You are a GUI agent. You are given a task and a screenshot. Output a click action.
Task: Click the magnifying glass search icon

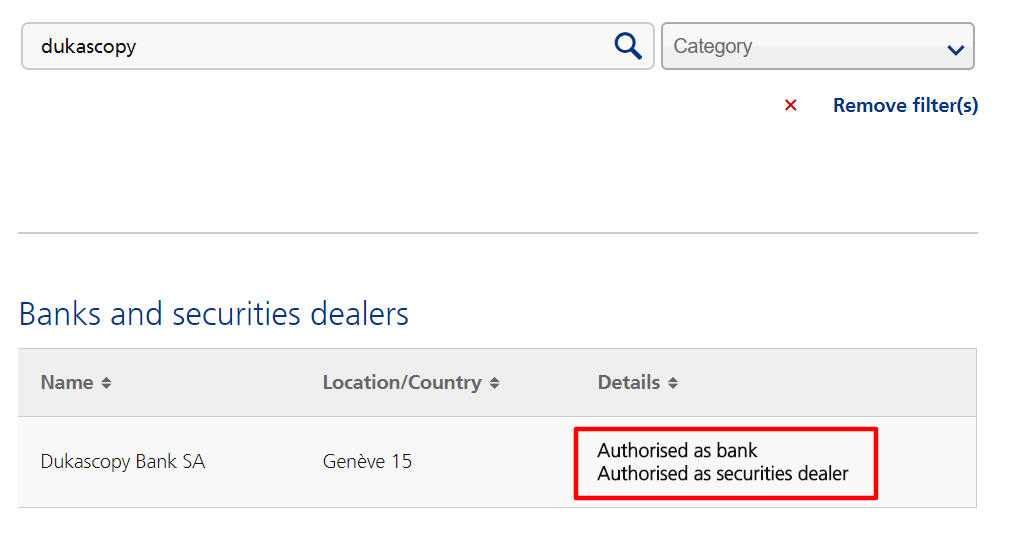(x=627, y=46)
